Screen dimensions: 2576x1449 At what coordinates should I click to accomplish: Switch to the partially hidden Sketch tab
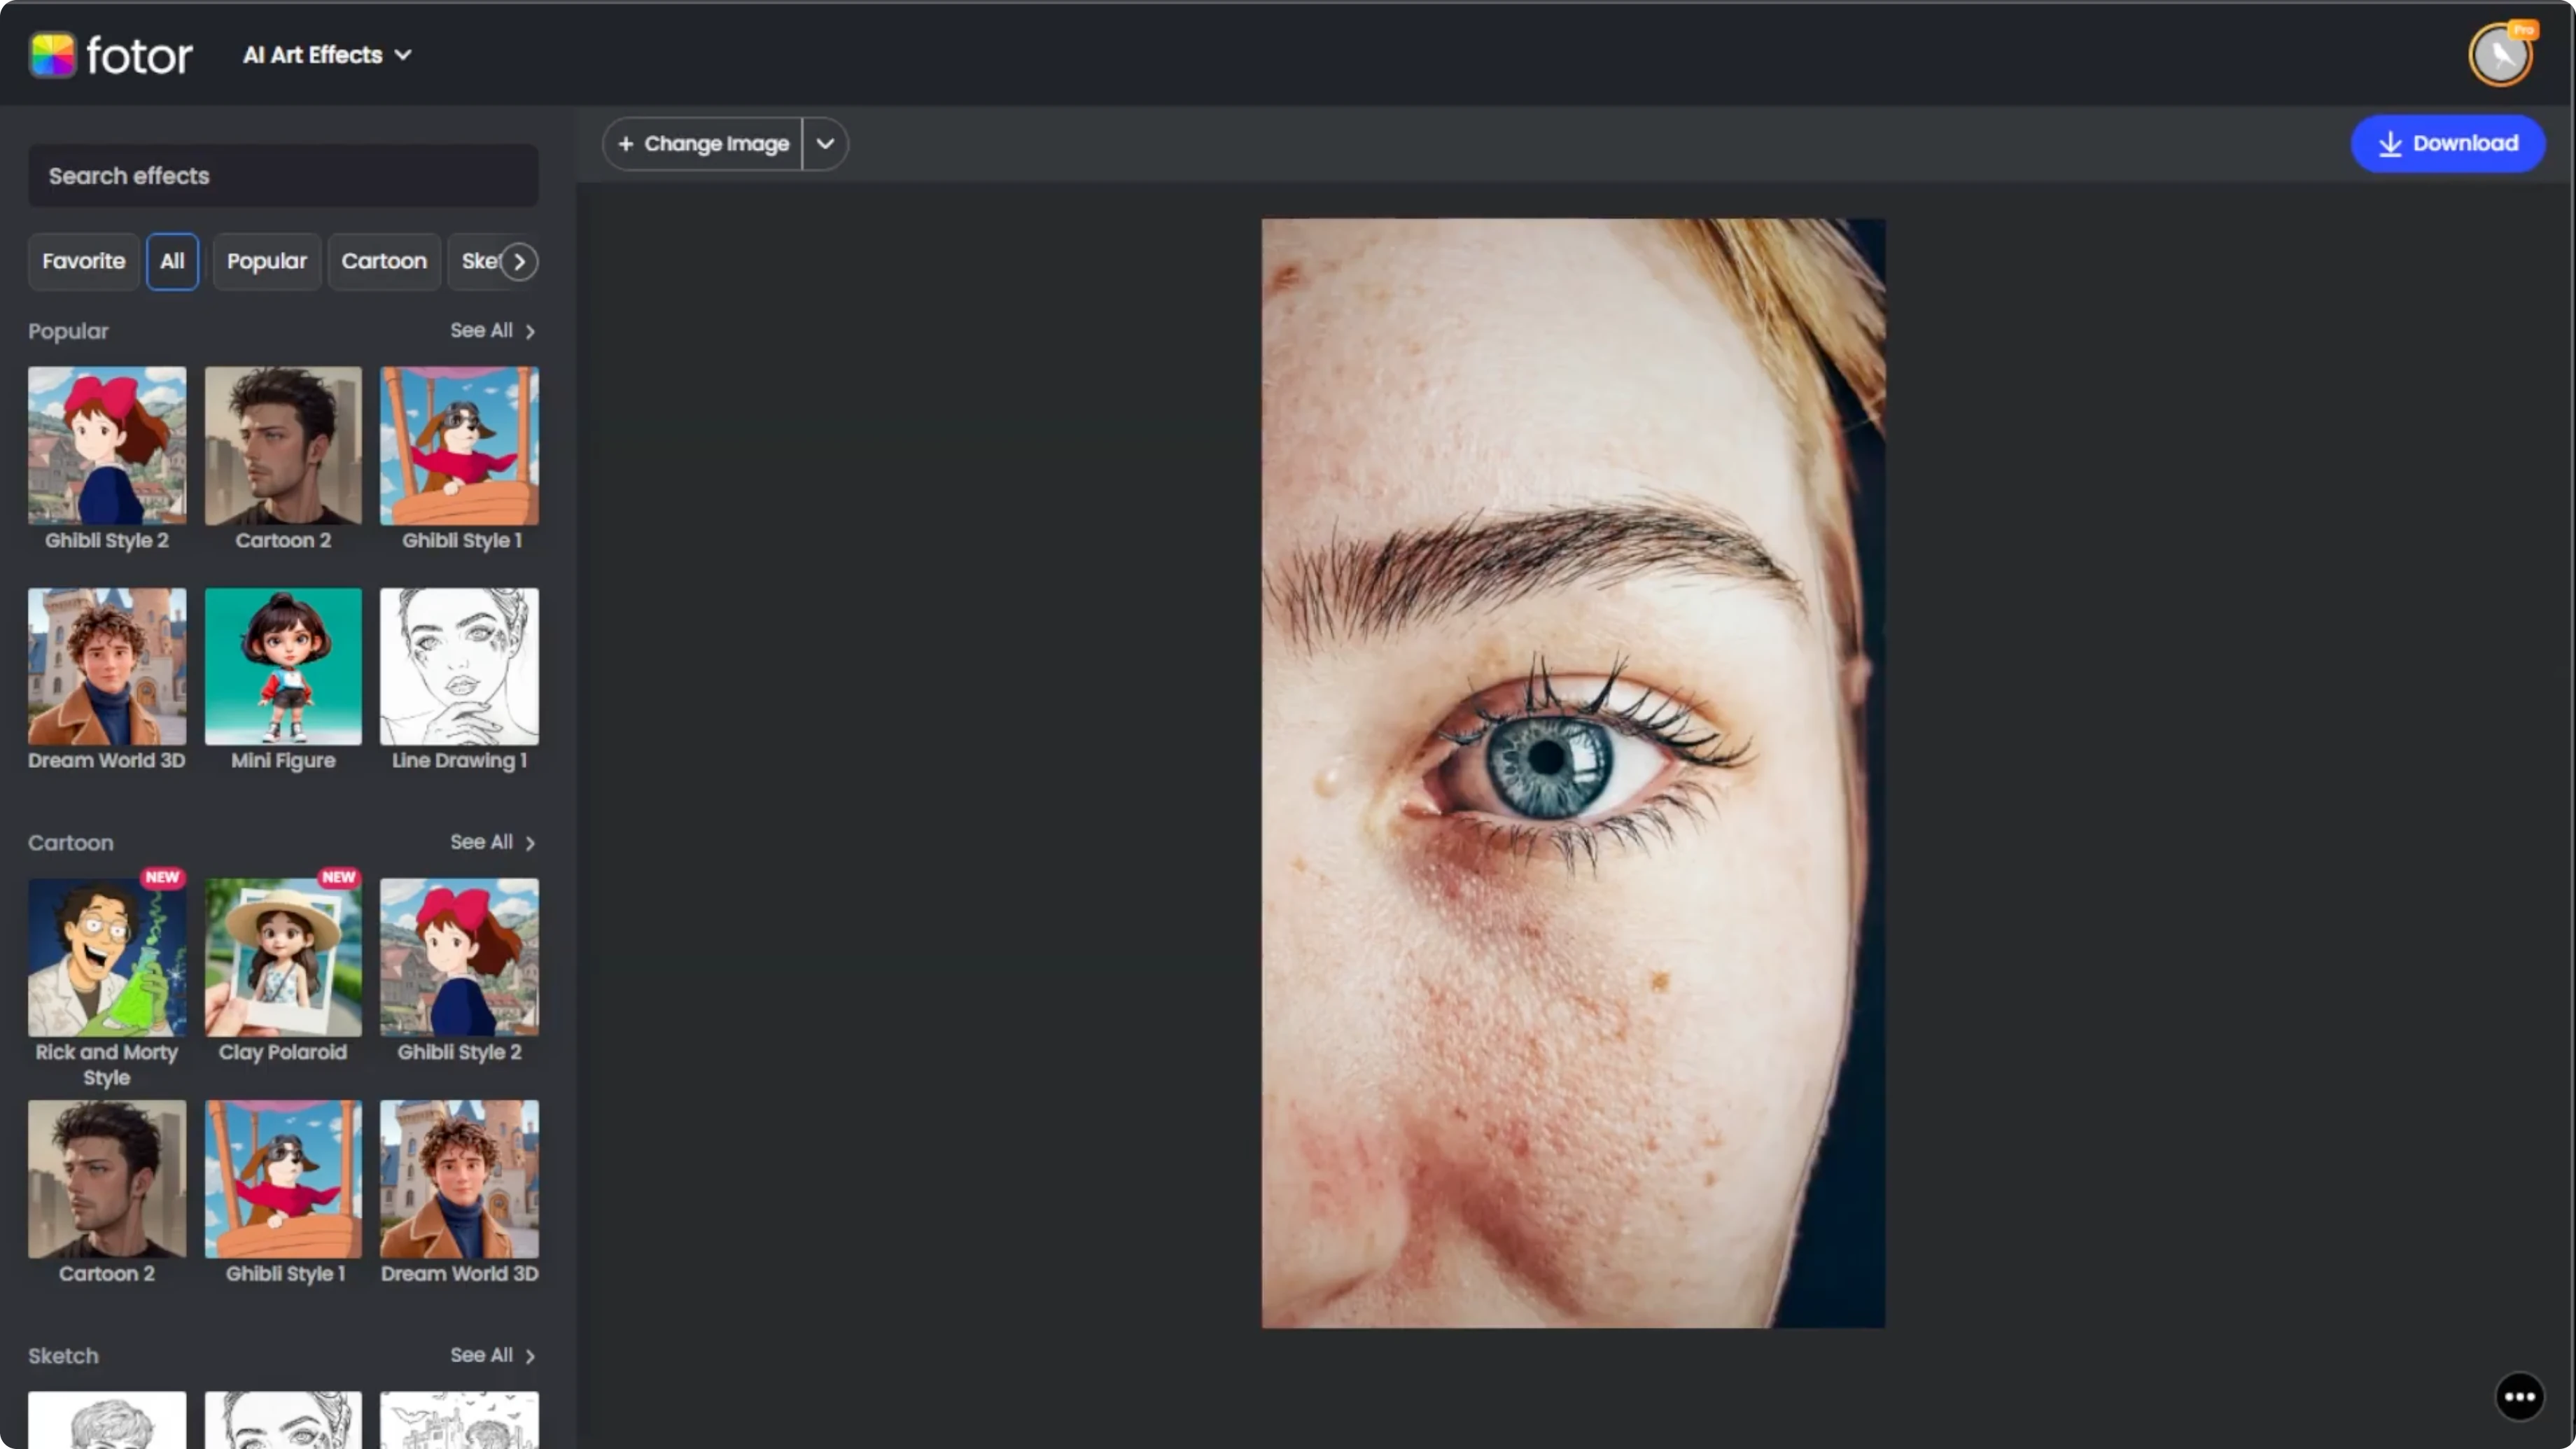pyautogui.click(x=476, y=261)
